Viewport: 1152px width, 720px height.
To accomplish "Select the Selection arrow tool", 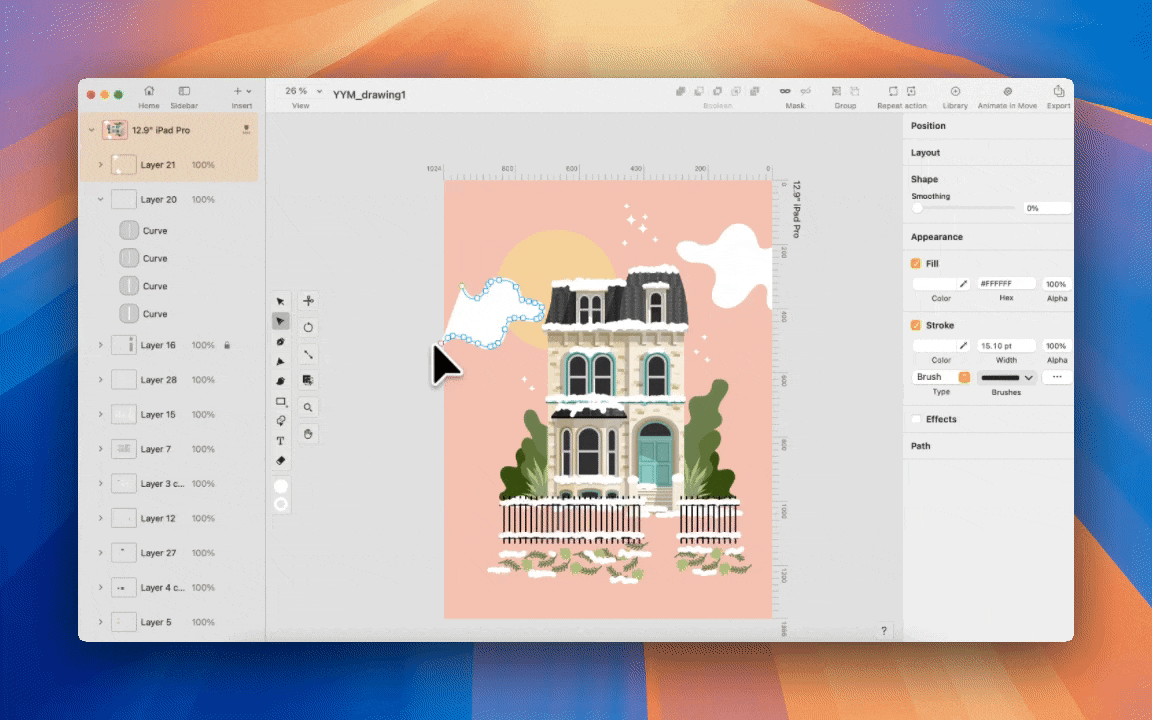I will point(280,301).
